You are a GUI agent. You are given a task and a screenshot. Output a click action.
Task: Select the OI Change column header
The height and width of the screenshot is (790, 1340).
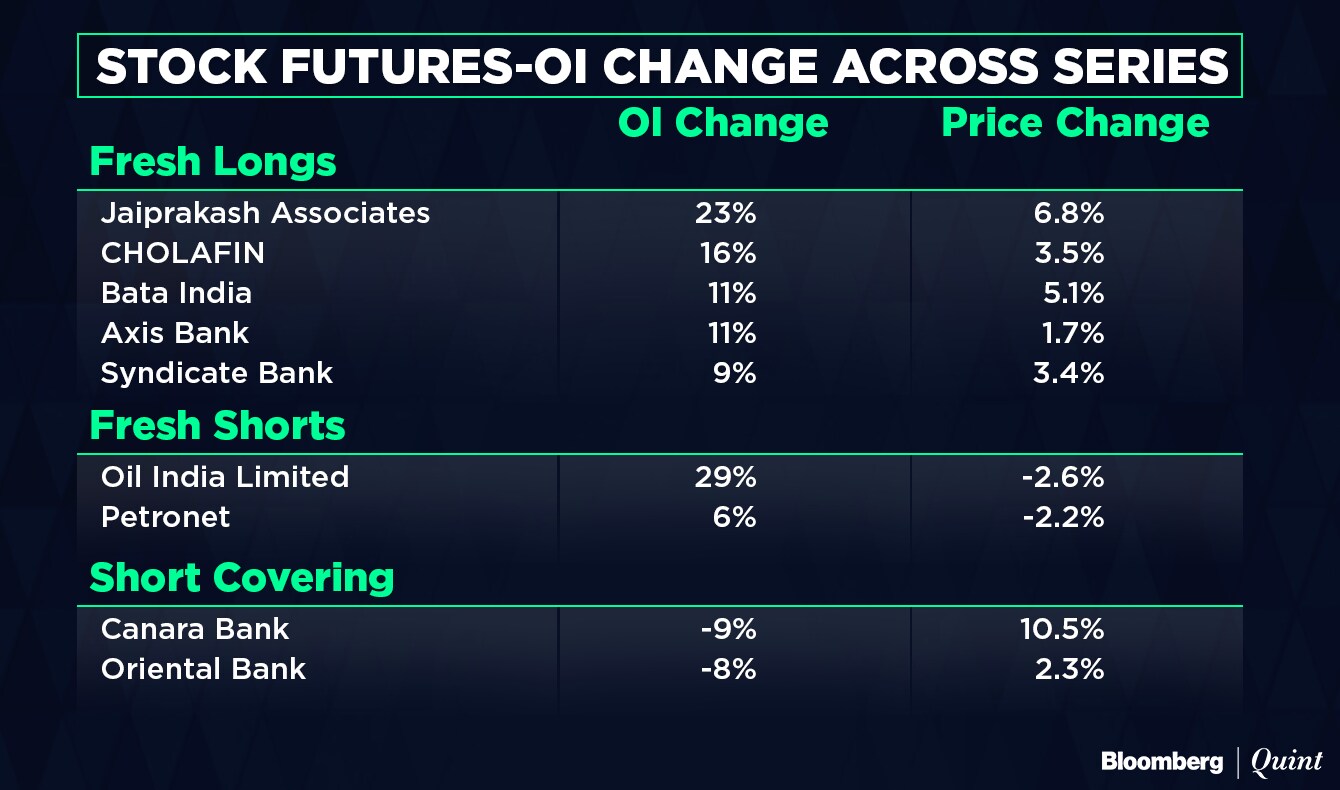pyautogui.click(x=723, y=123)
